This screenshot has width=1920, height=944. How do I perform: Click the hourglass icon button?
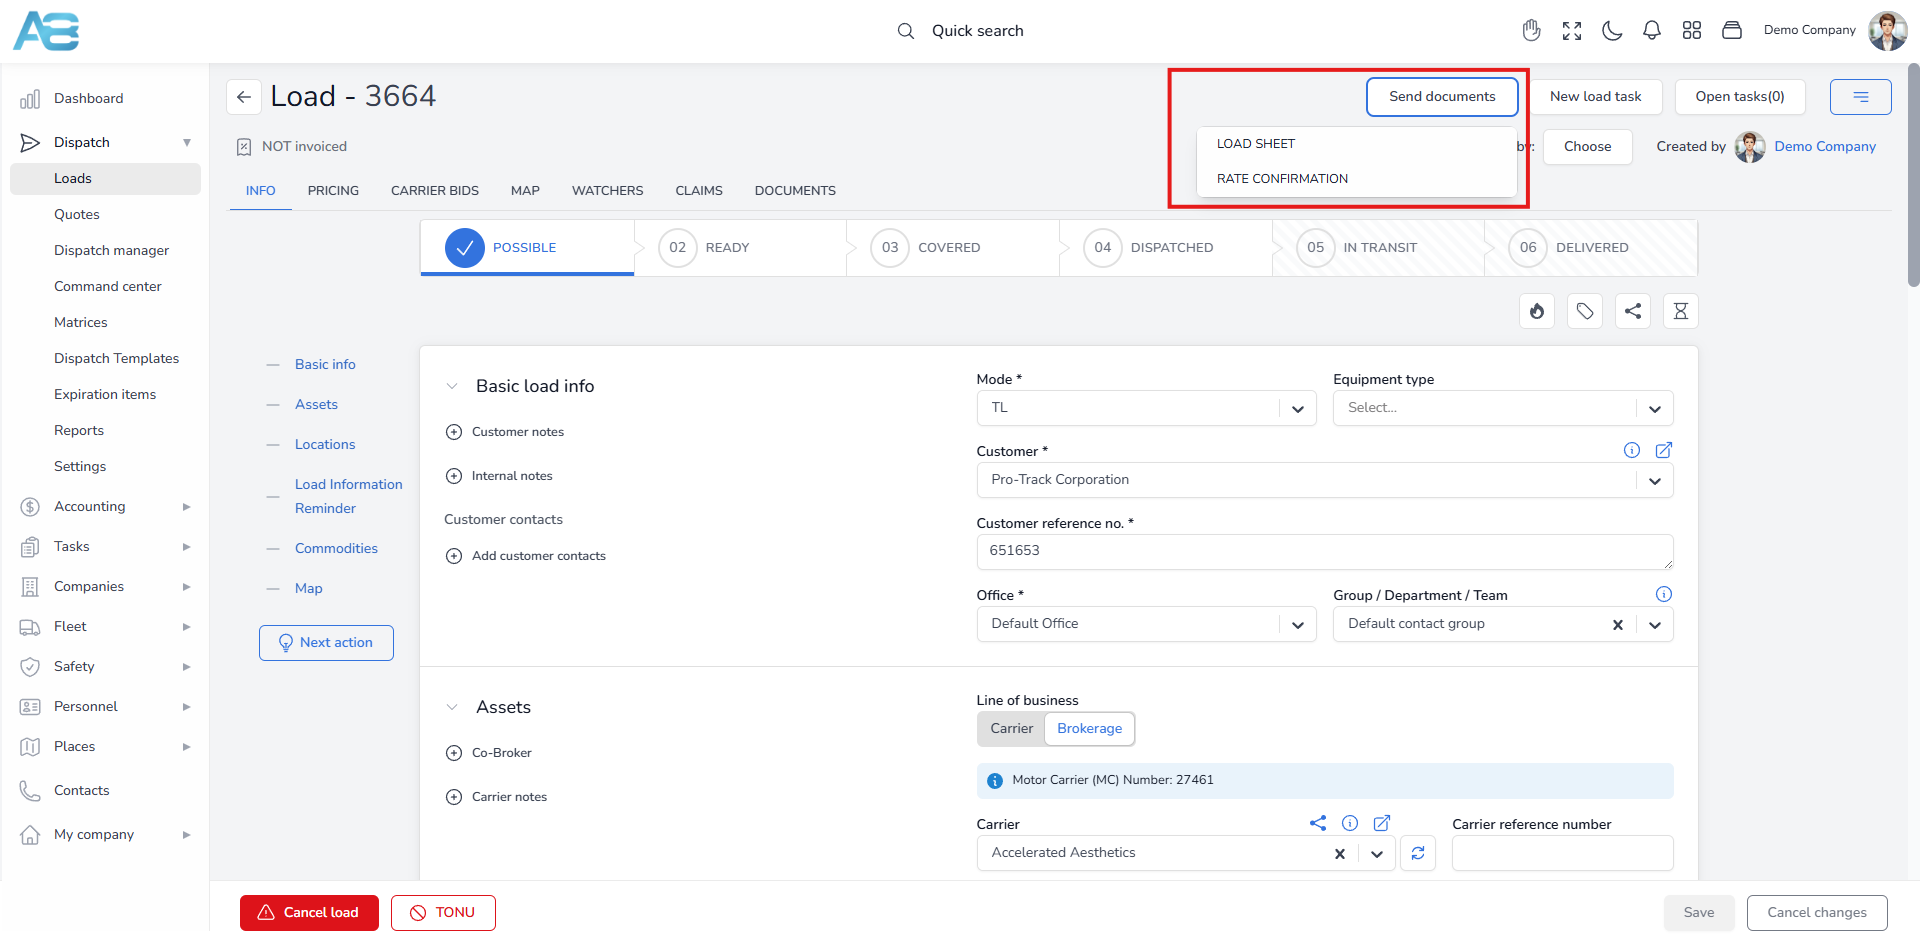coord(1681,311)
